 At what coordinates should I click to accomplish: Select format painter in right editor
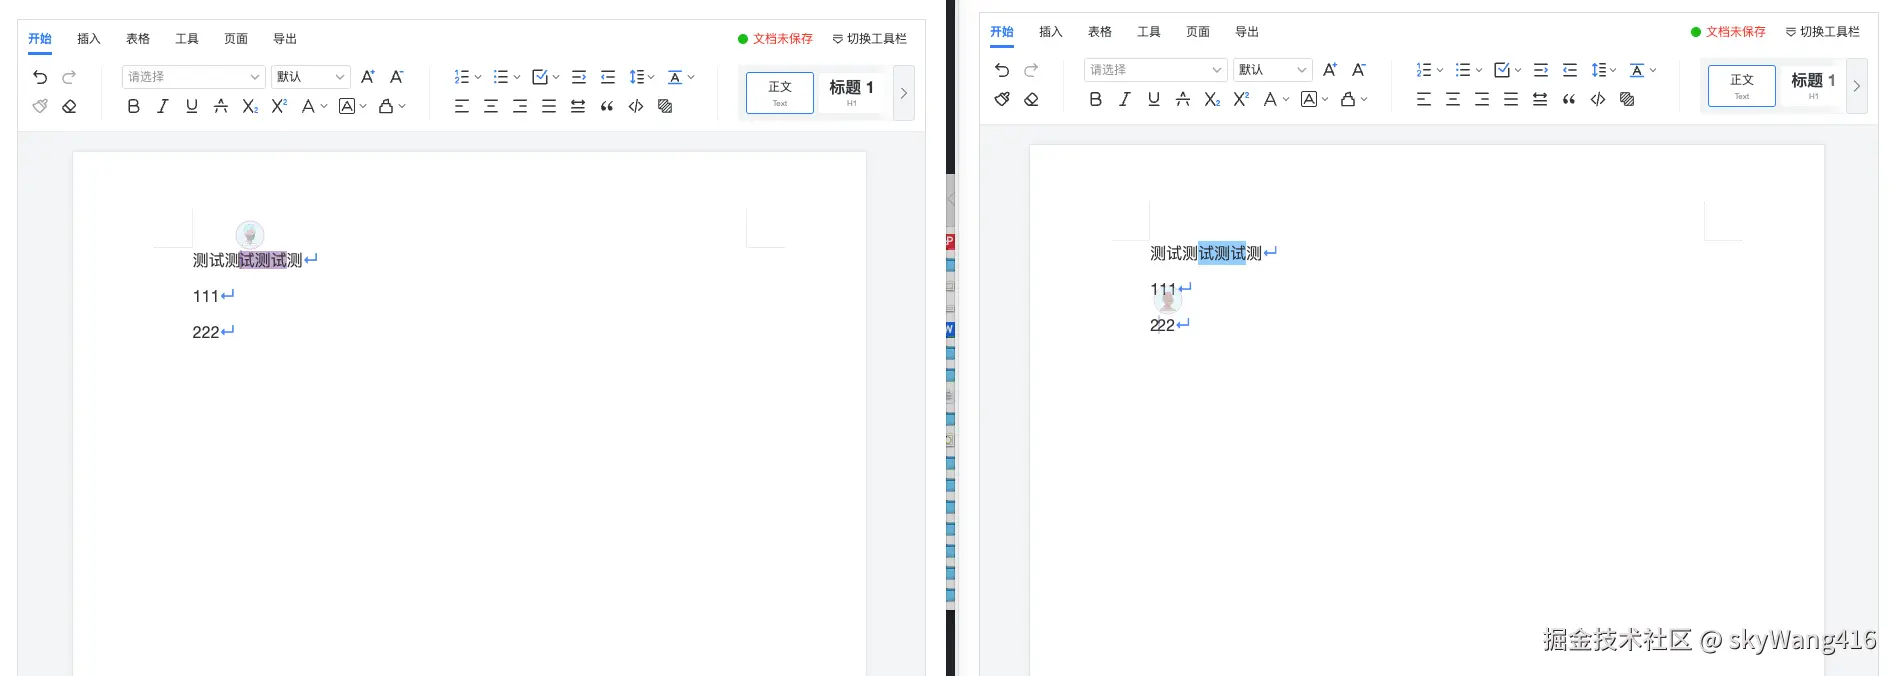(1002, 99)
